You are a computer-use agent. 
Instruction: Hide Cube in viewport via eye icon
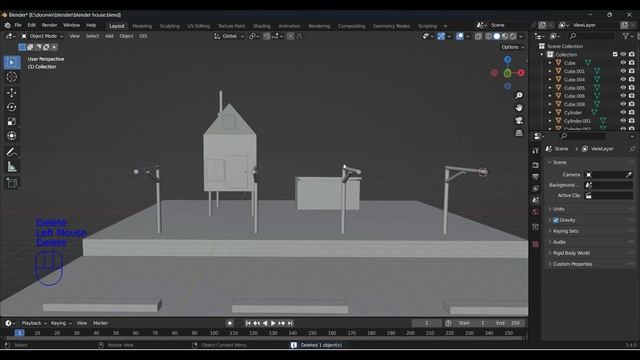tap(623, 63)
